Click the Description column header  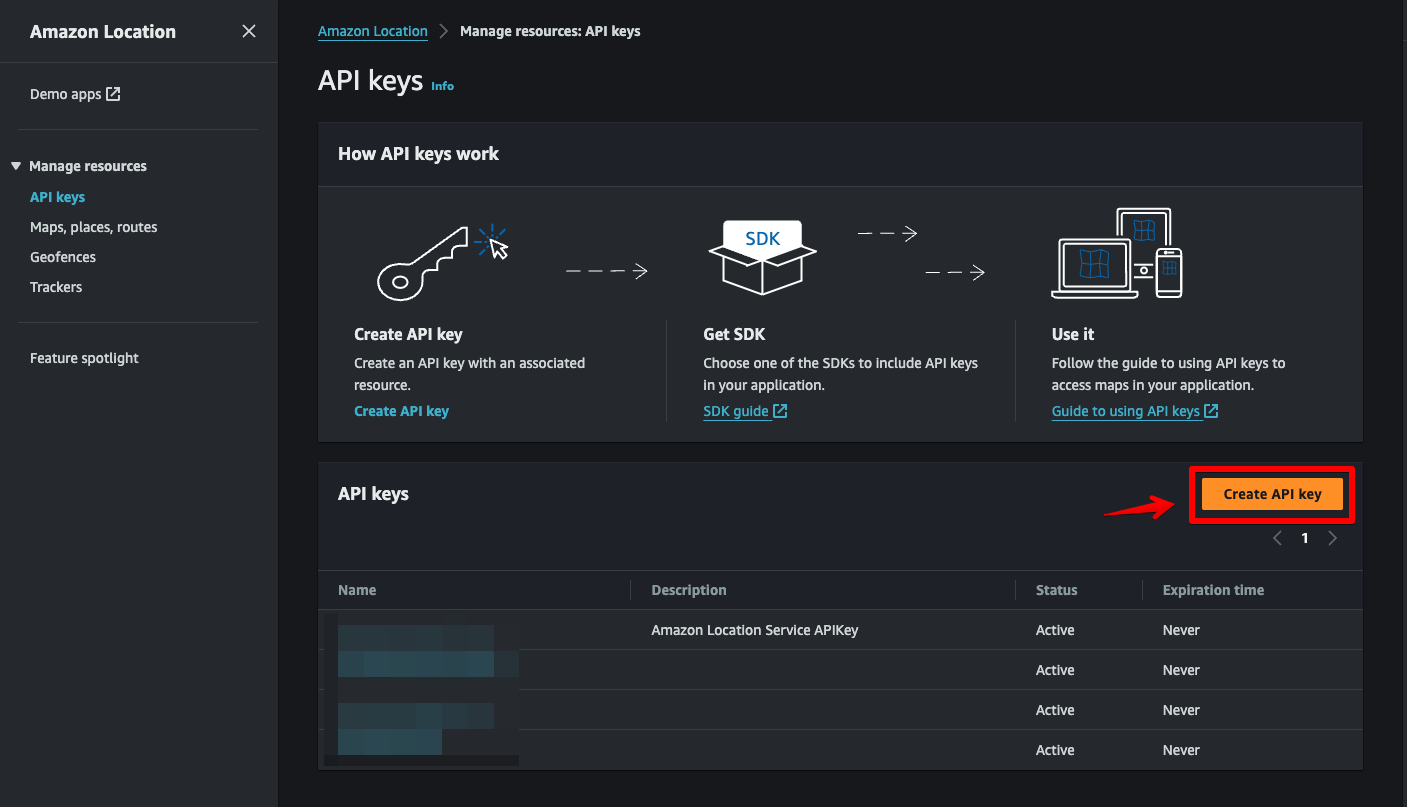[x=688, y=590]
